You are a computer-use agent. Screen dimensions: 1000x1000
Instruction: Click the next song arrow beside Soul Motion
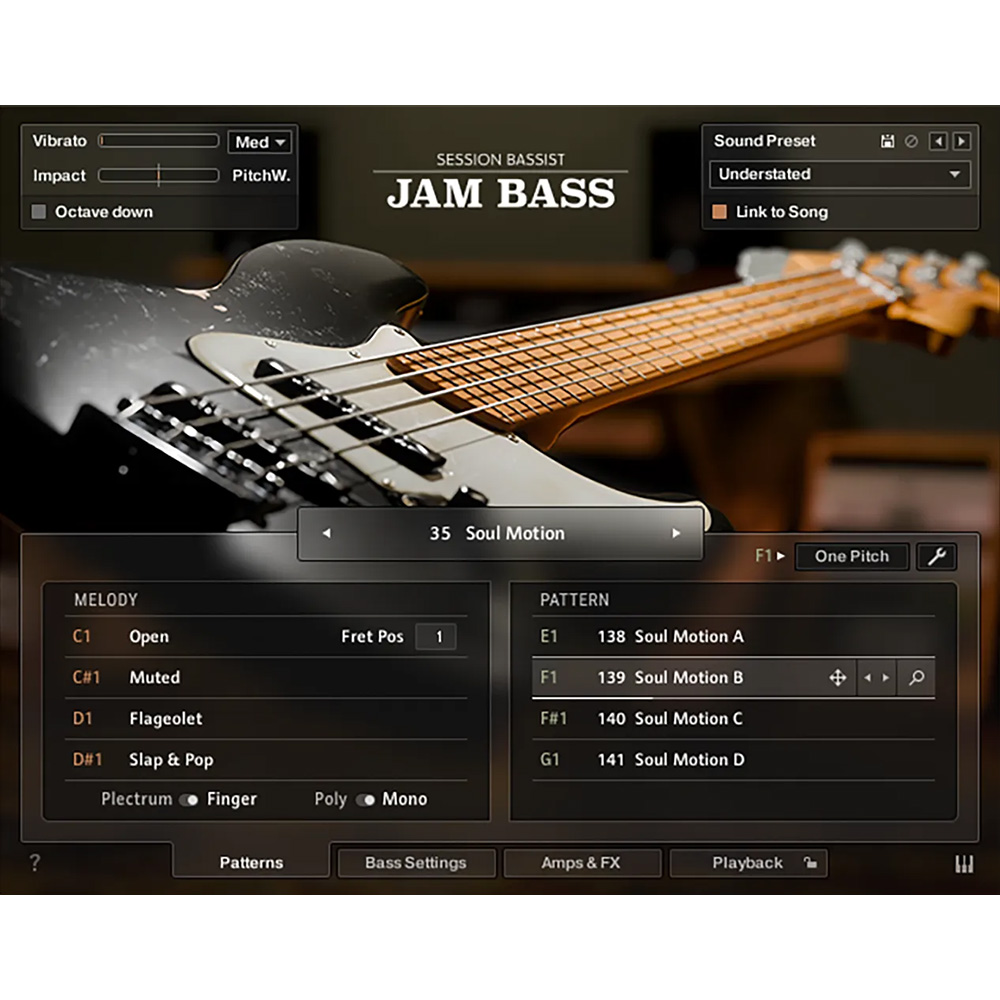point(677,533)
